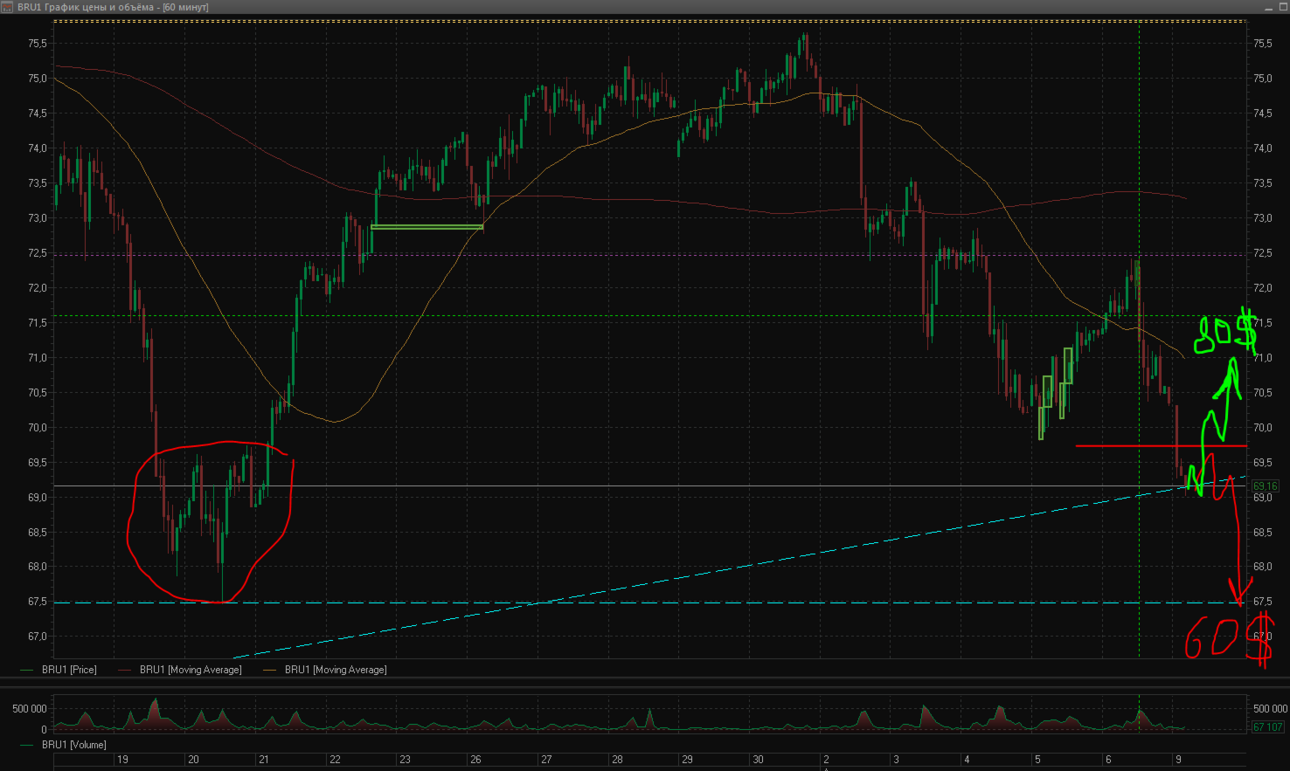
Task: Click date label 20 on the time axis
Action: pyautogui.click(x=193, y=760)
